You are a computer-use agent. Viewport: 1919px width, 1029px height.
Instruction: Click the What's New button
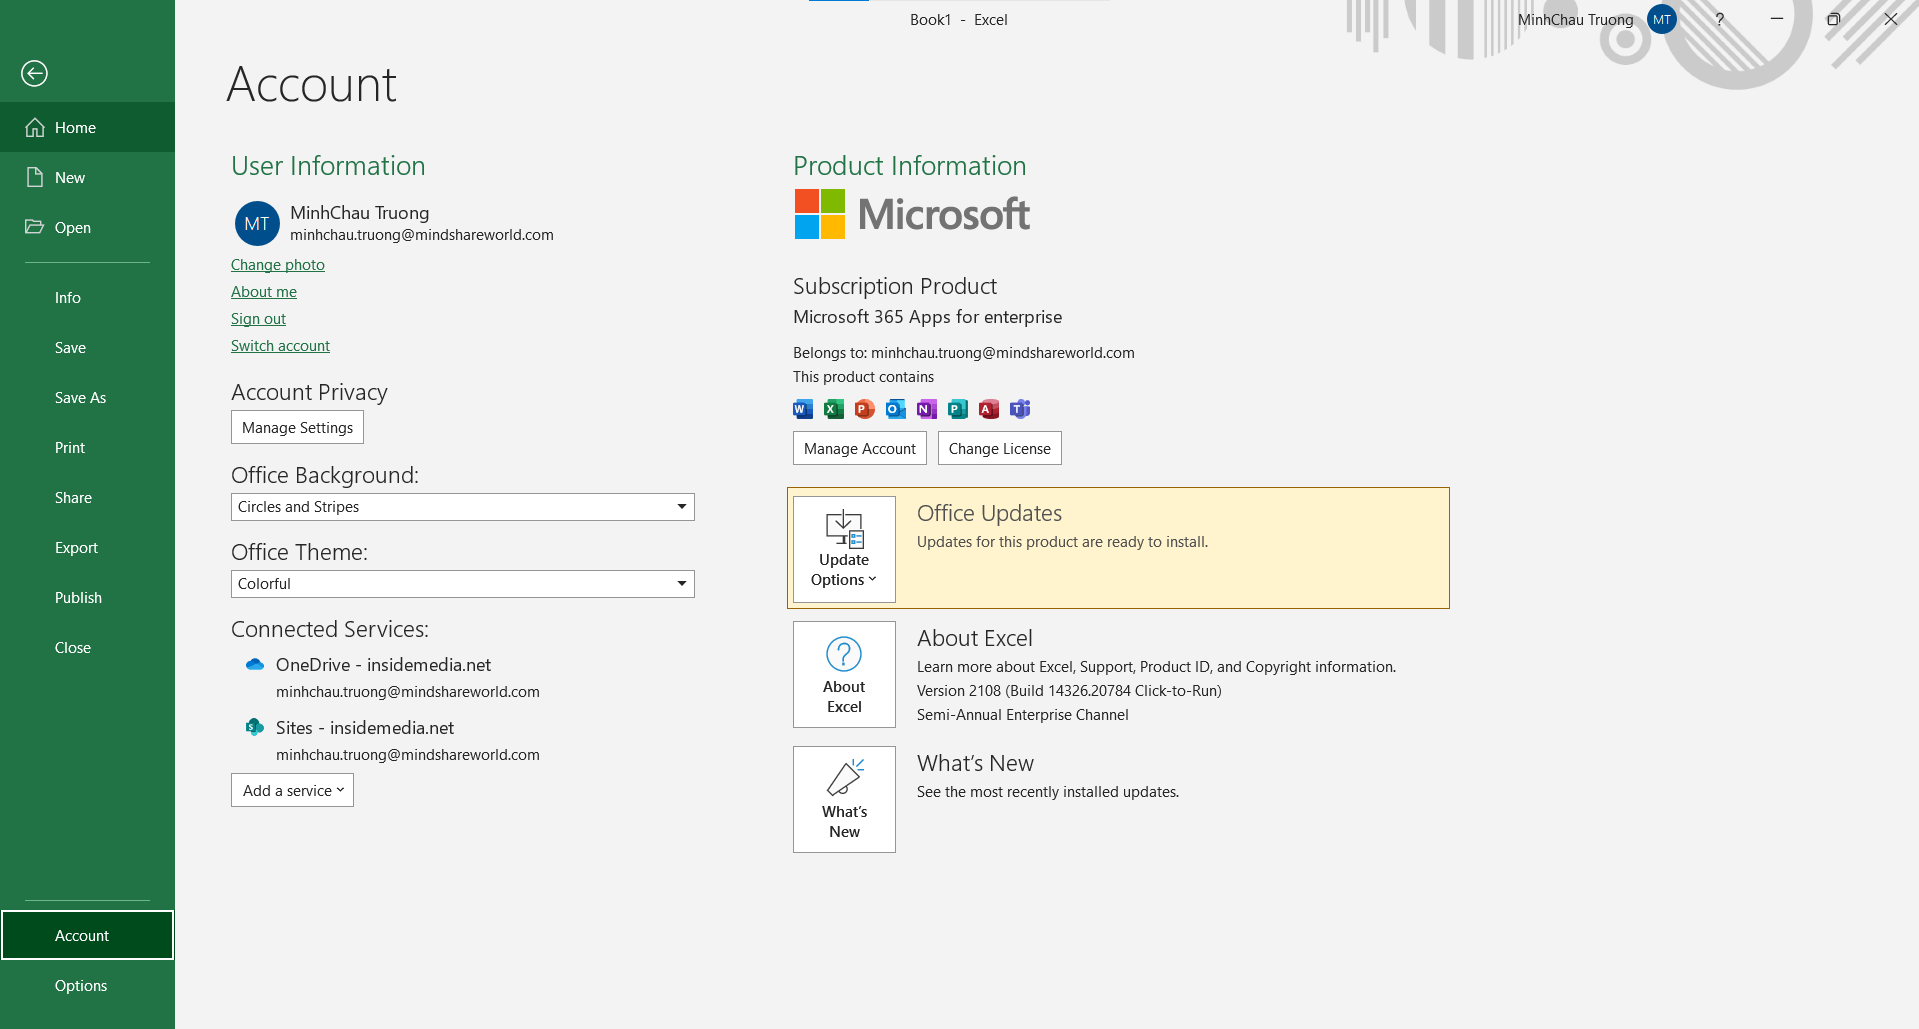pyautogui.click(x=844, y=799)
